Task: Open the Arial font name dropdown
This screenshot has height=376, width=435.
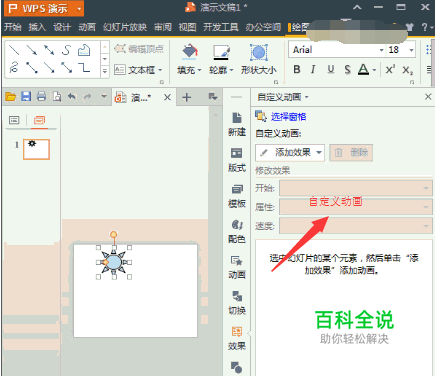Action: point(381,50)
